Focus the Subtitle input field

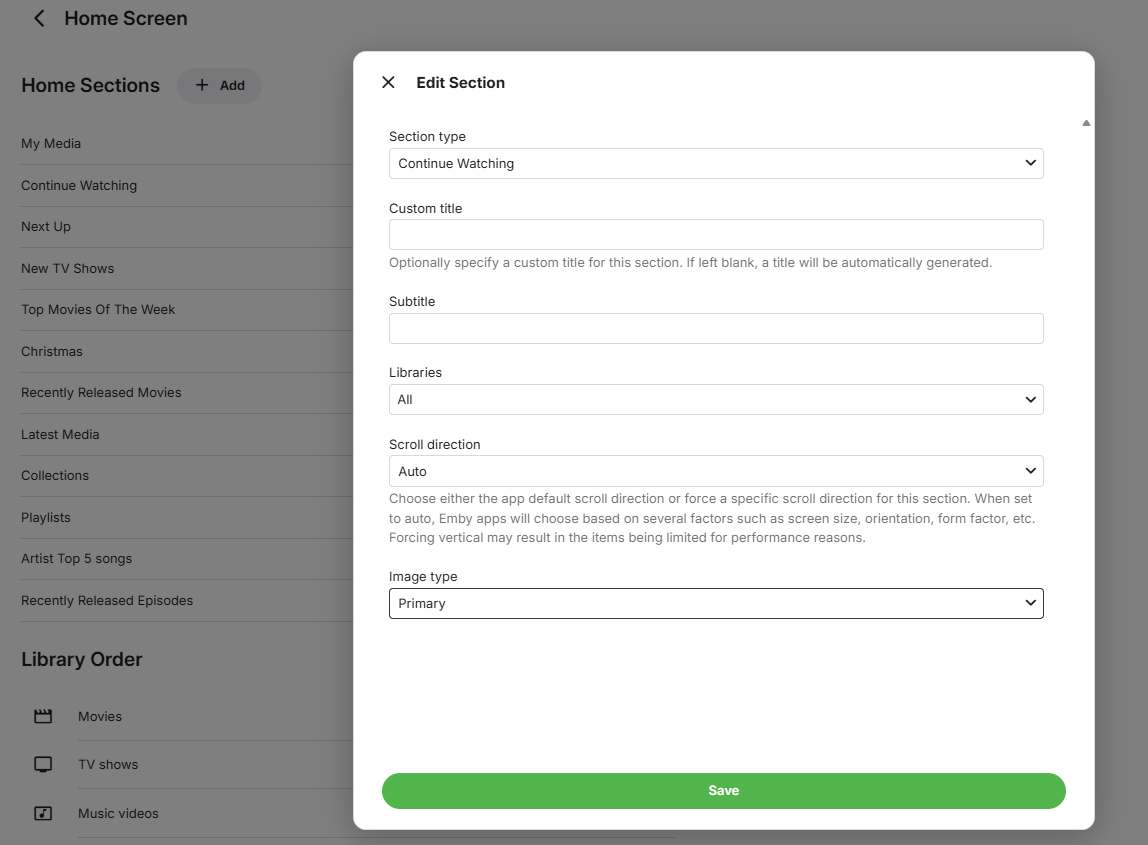click(x=715, y=328)
